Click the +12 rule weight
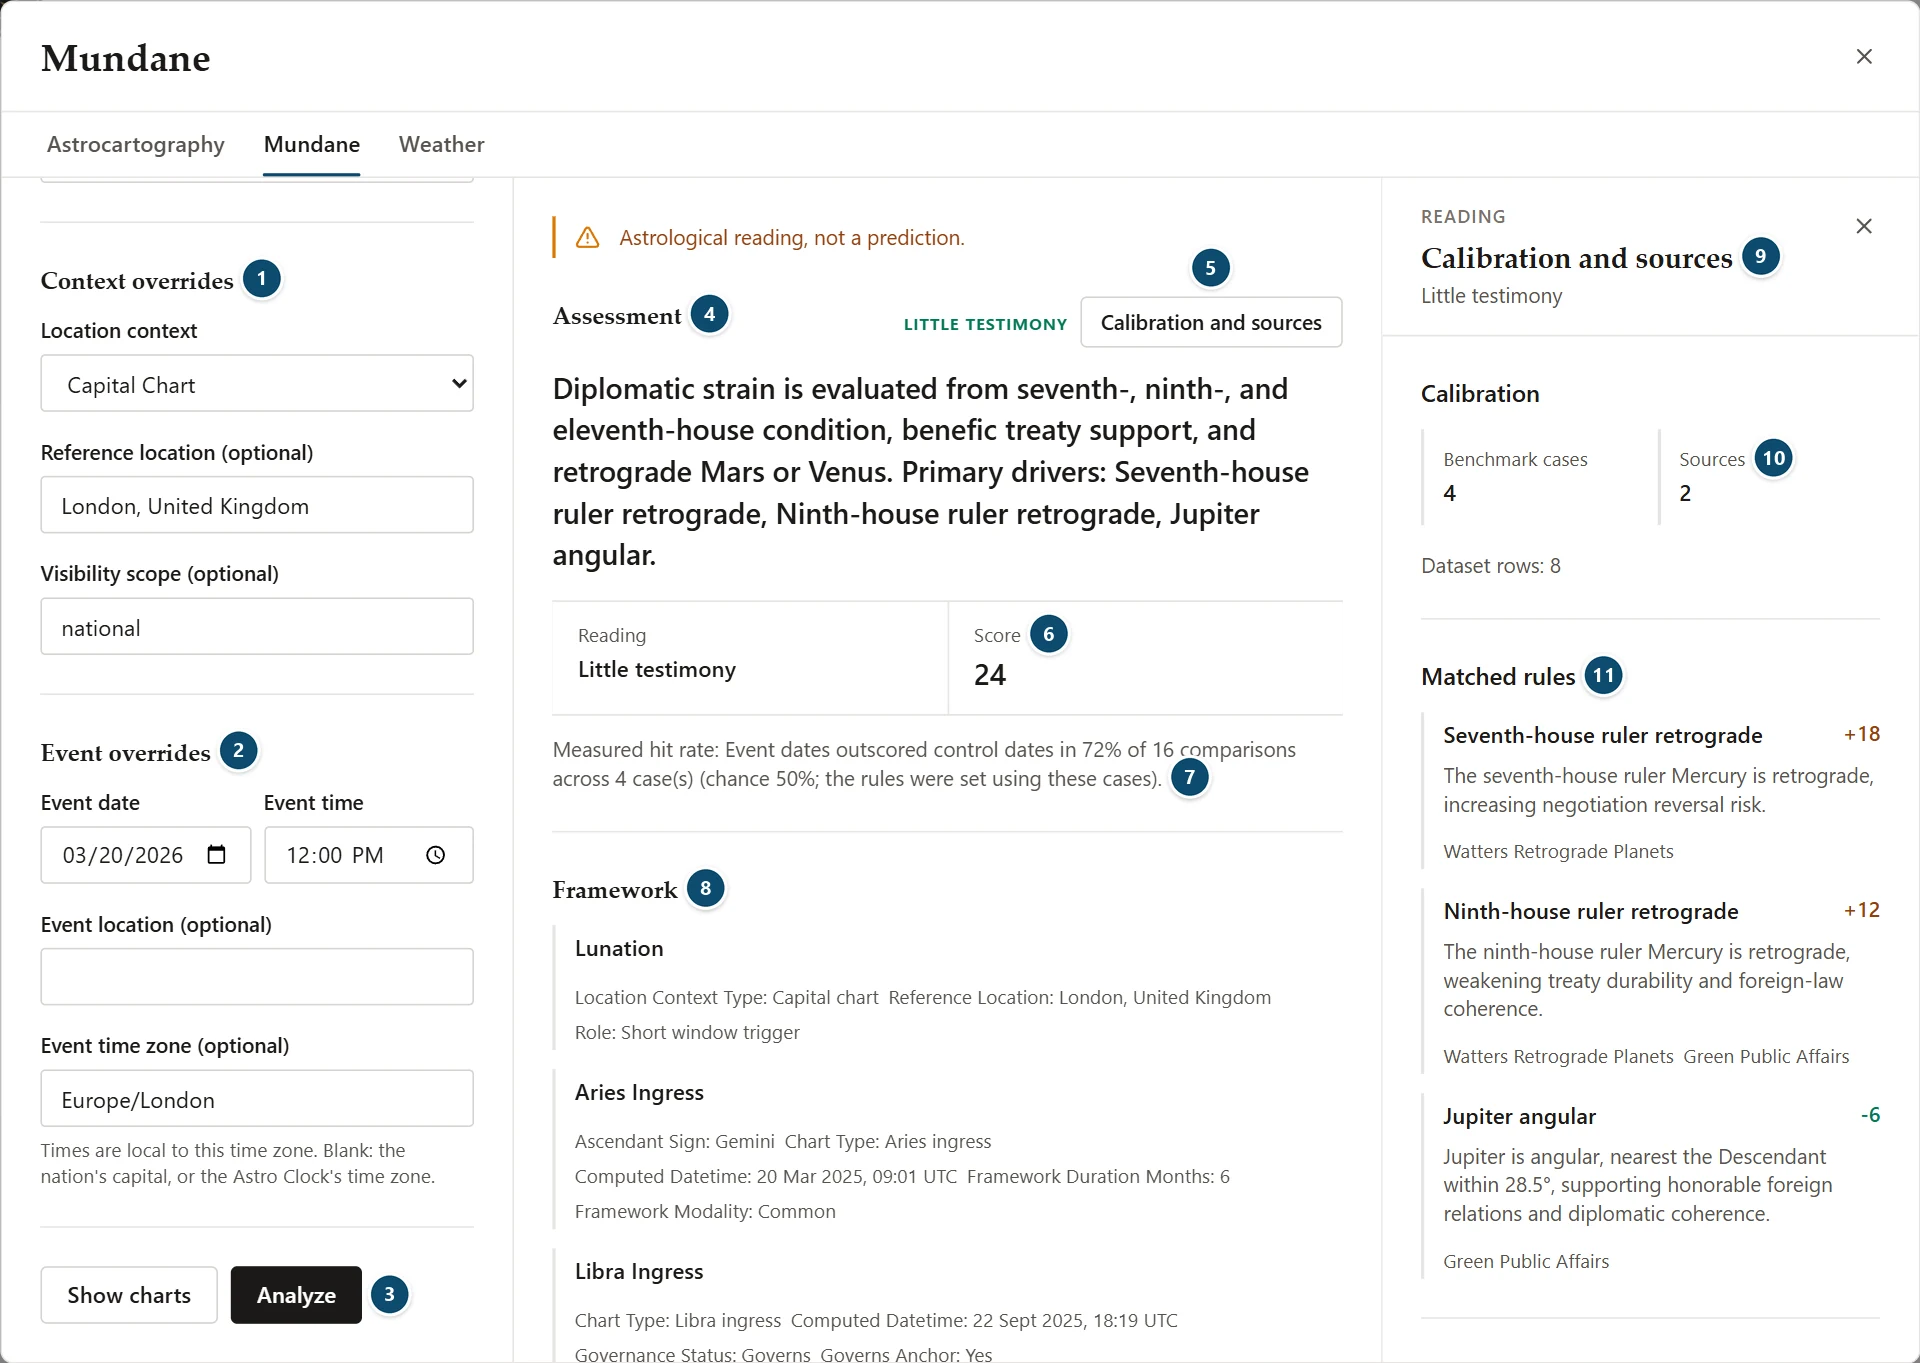Image resolution: width=1920 pixels, height=1363 pixels. coord(1862,910)
